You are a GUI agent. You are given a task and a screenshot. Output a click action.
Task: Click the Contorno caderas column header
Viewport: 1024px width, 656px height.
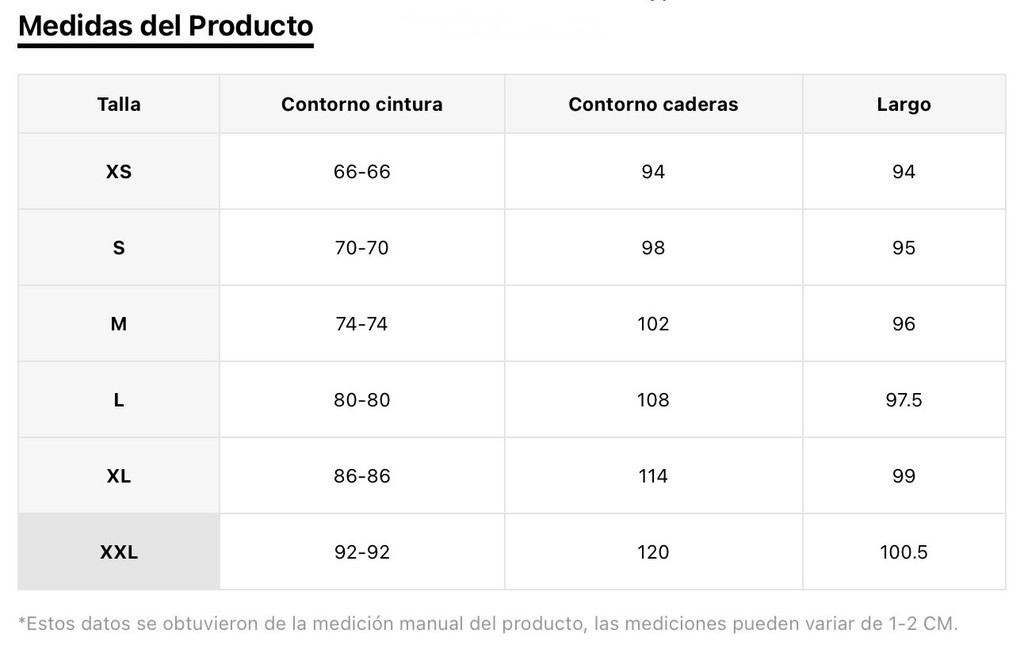coord(653,105)
